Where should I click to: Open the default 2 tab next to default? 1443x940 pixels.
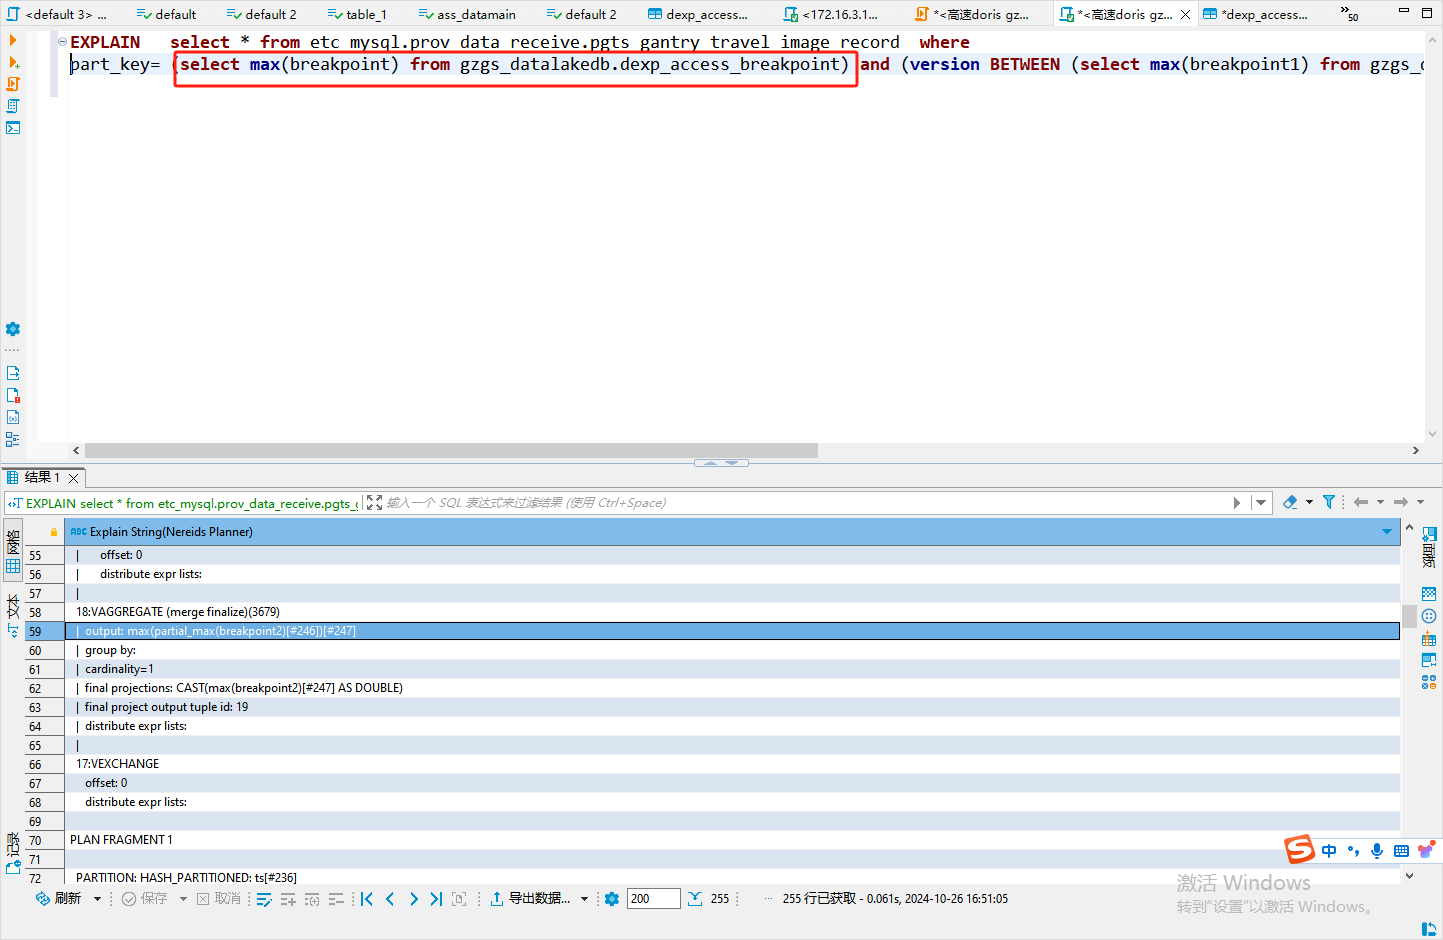[262, 14]
